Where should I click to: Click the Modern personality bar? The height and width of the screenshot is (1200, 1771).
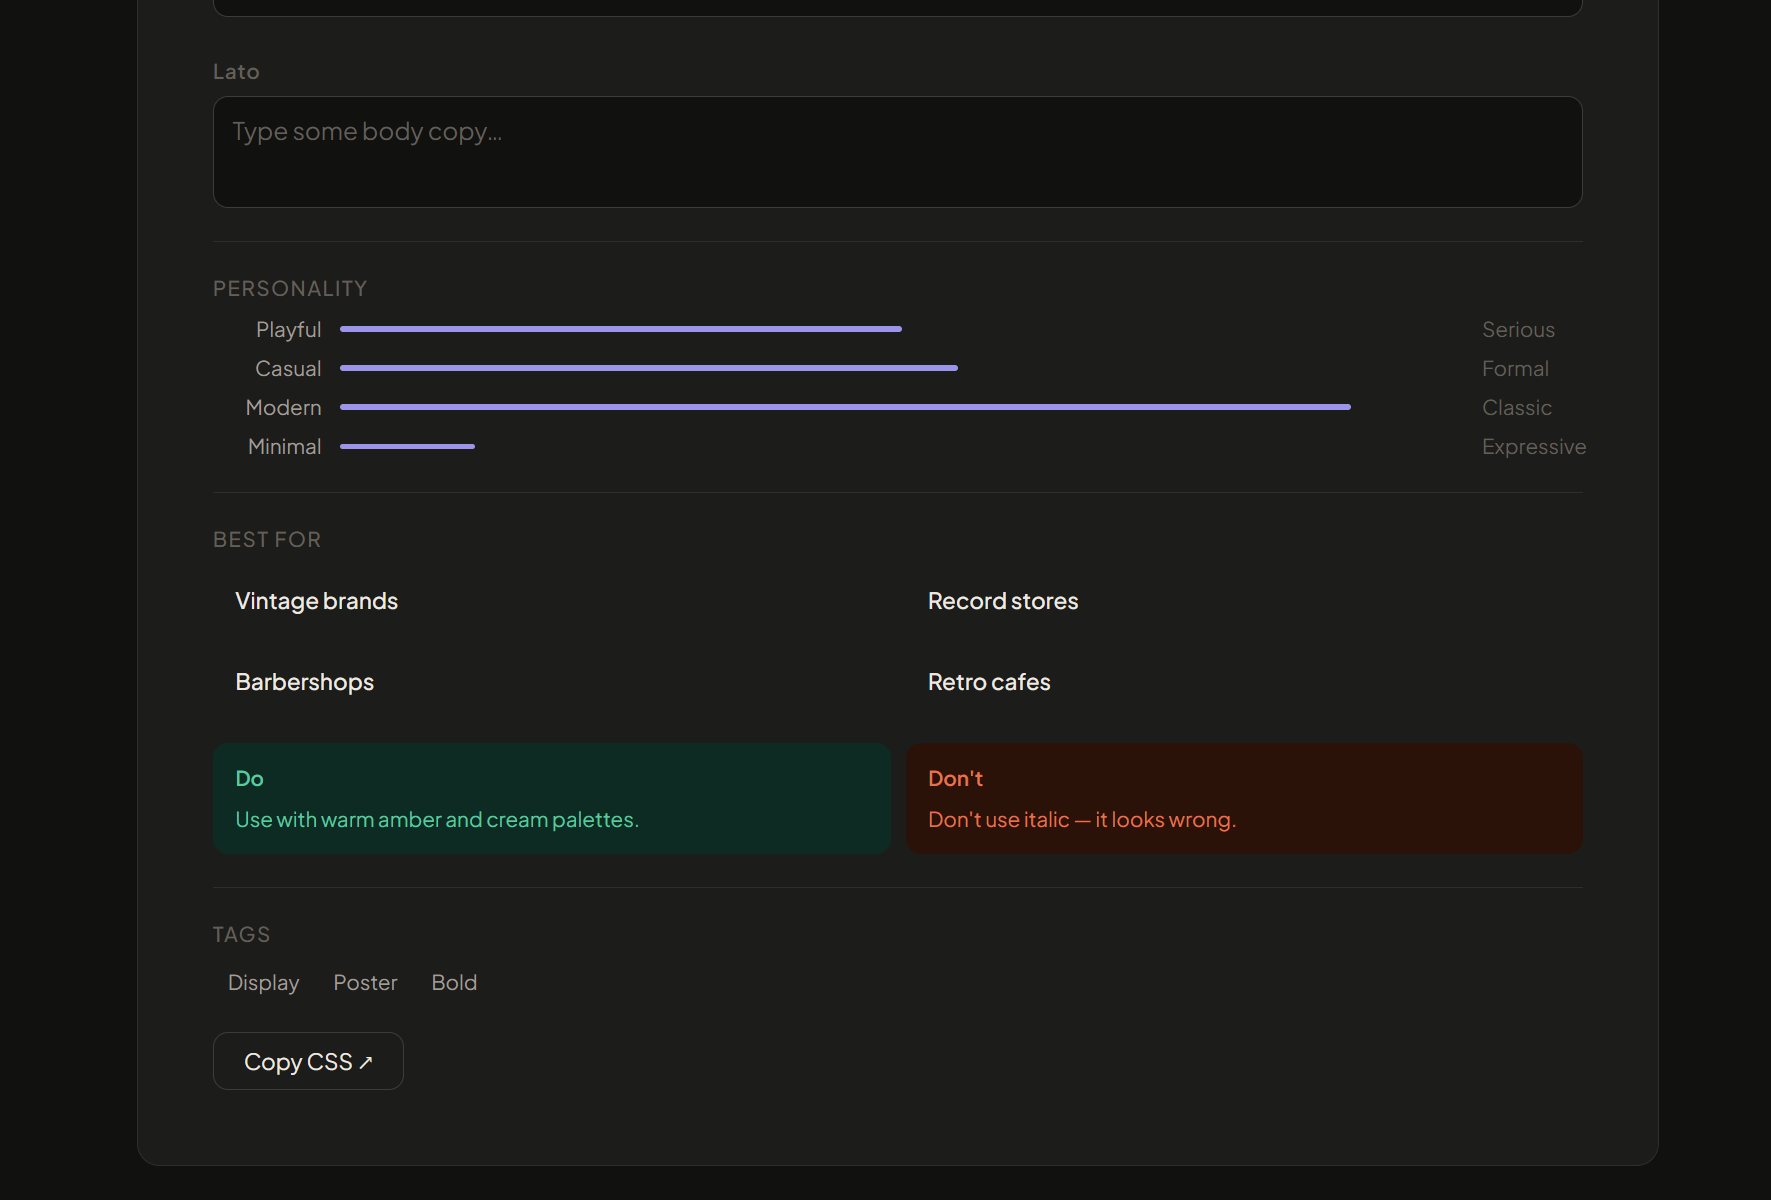[x=845, y=407]
